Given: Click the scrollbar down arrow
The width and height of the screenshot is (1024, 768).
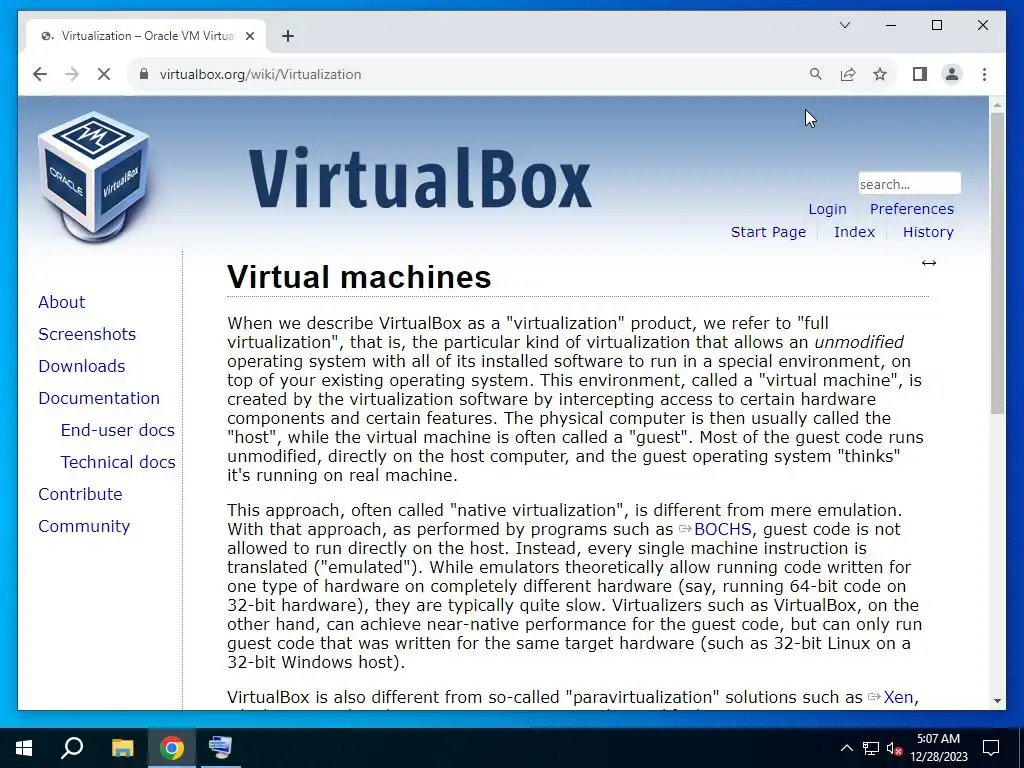Looking at the screenshot, I should coord(997,701).
